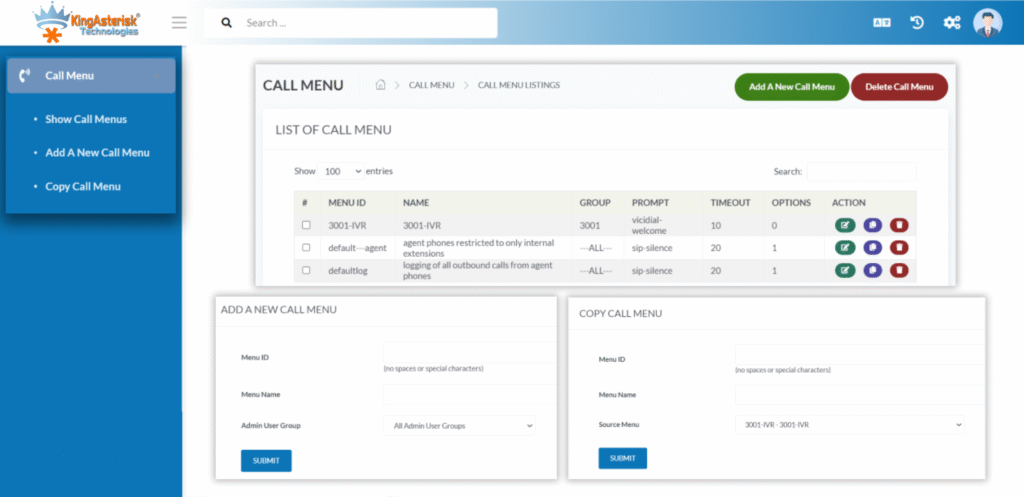Click the green Add A New Call Menu button
Viewport: 1024px width, 497px height.
791,87
